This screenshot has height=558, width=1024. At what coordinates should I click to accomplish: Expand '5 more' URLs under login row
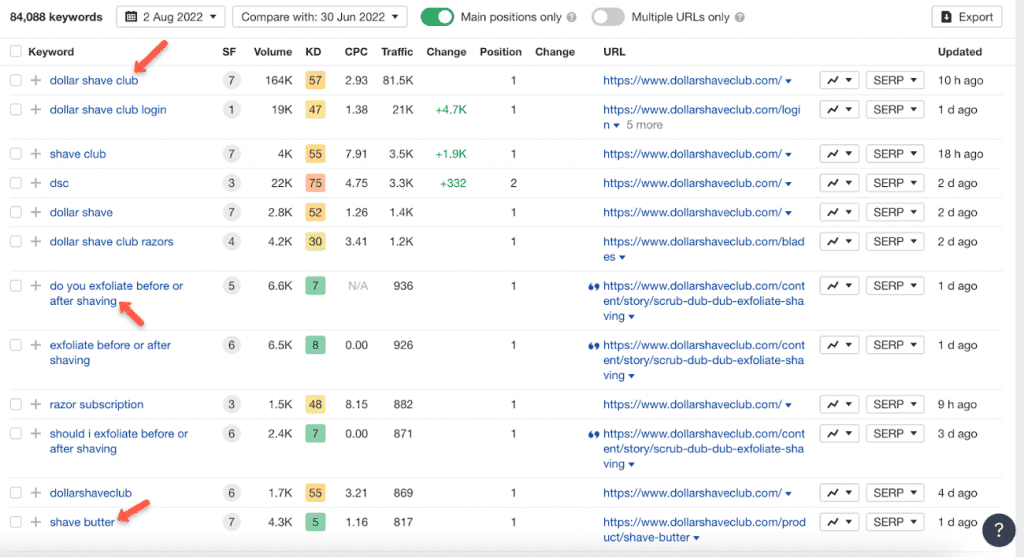tap(643, 125)
